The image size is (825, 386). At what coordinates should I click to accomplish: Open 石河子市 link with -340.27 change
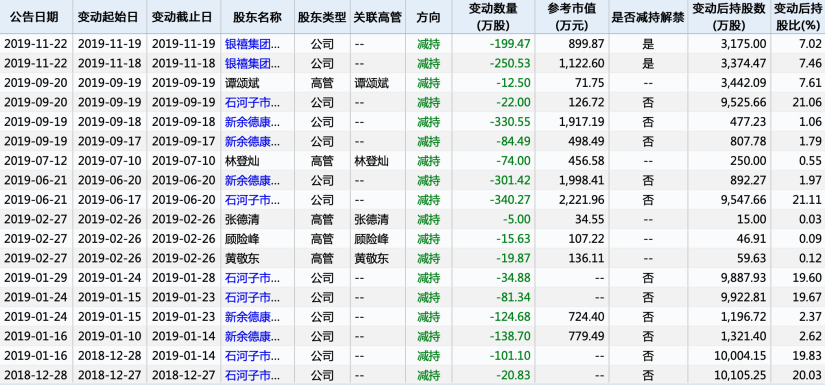(x=252, y=200)
